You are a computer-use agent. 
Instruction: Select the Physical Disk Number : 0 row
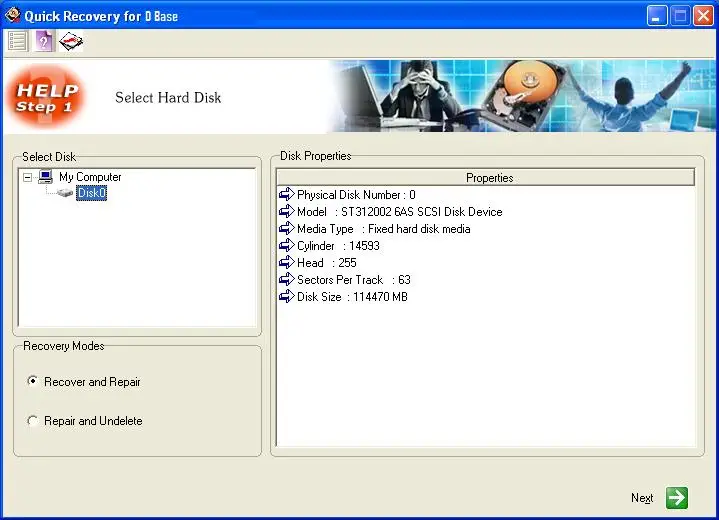pos(356,195)
